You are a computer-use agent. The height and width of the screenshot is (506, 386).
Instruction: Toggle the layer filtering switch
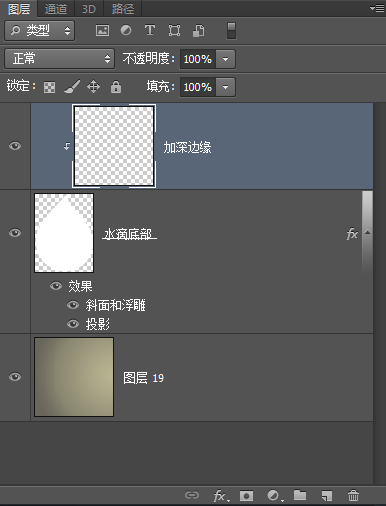click(231, 31)
